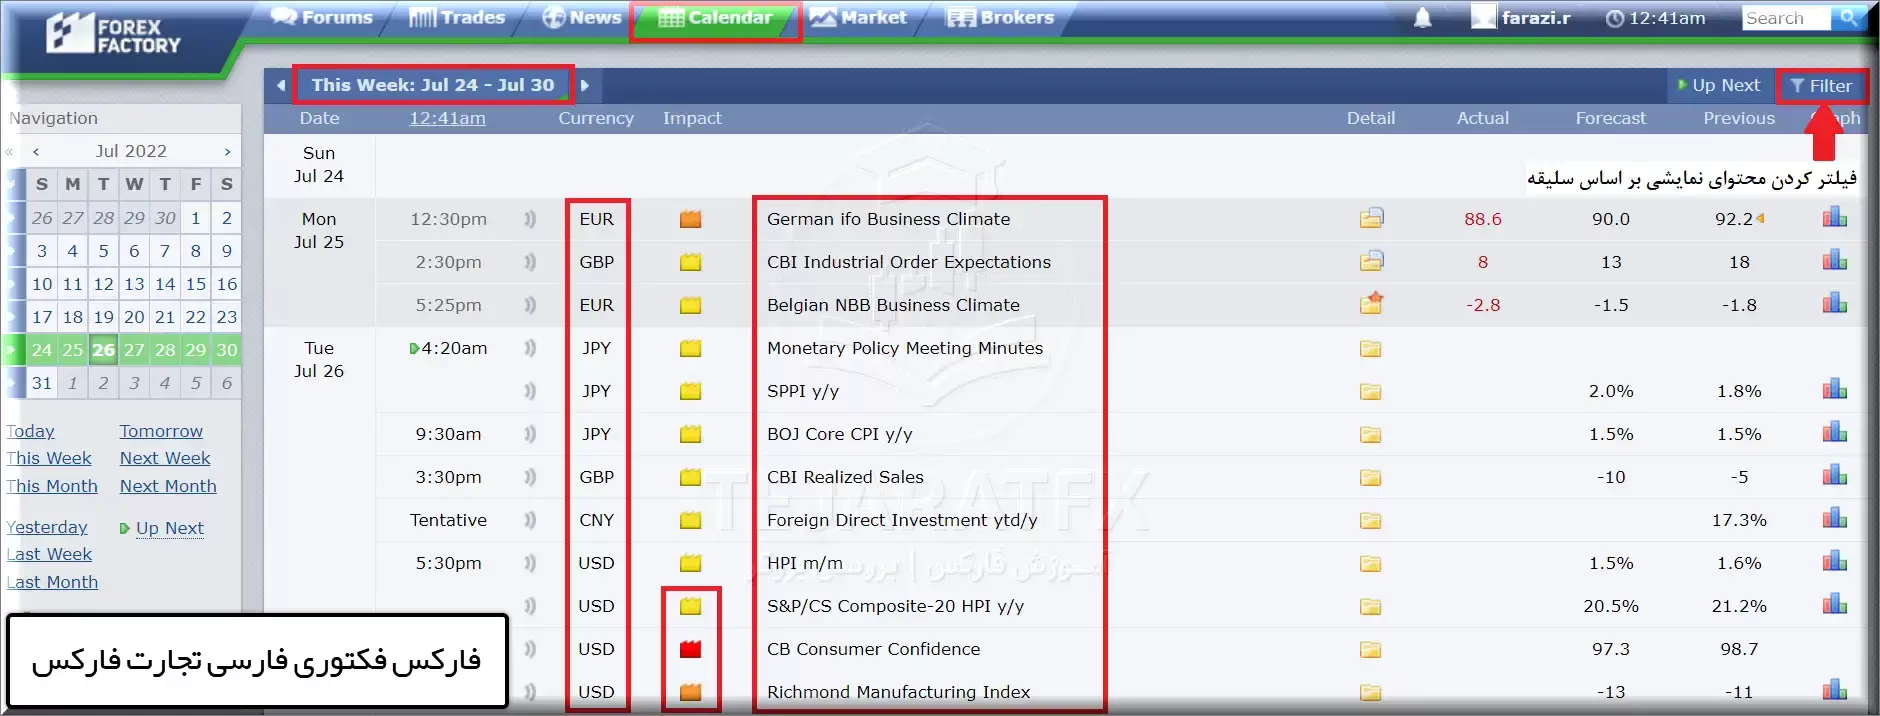Click the Forex Factory logo
The image size is (1880, 716).
point(114,35)
